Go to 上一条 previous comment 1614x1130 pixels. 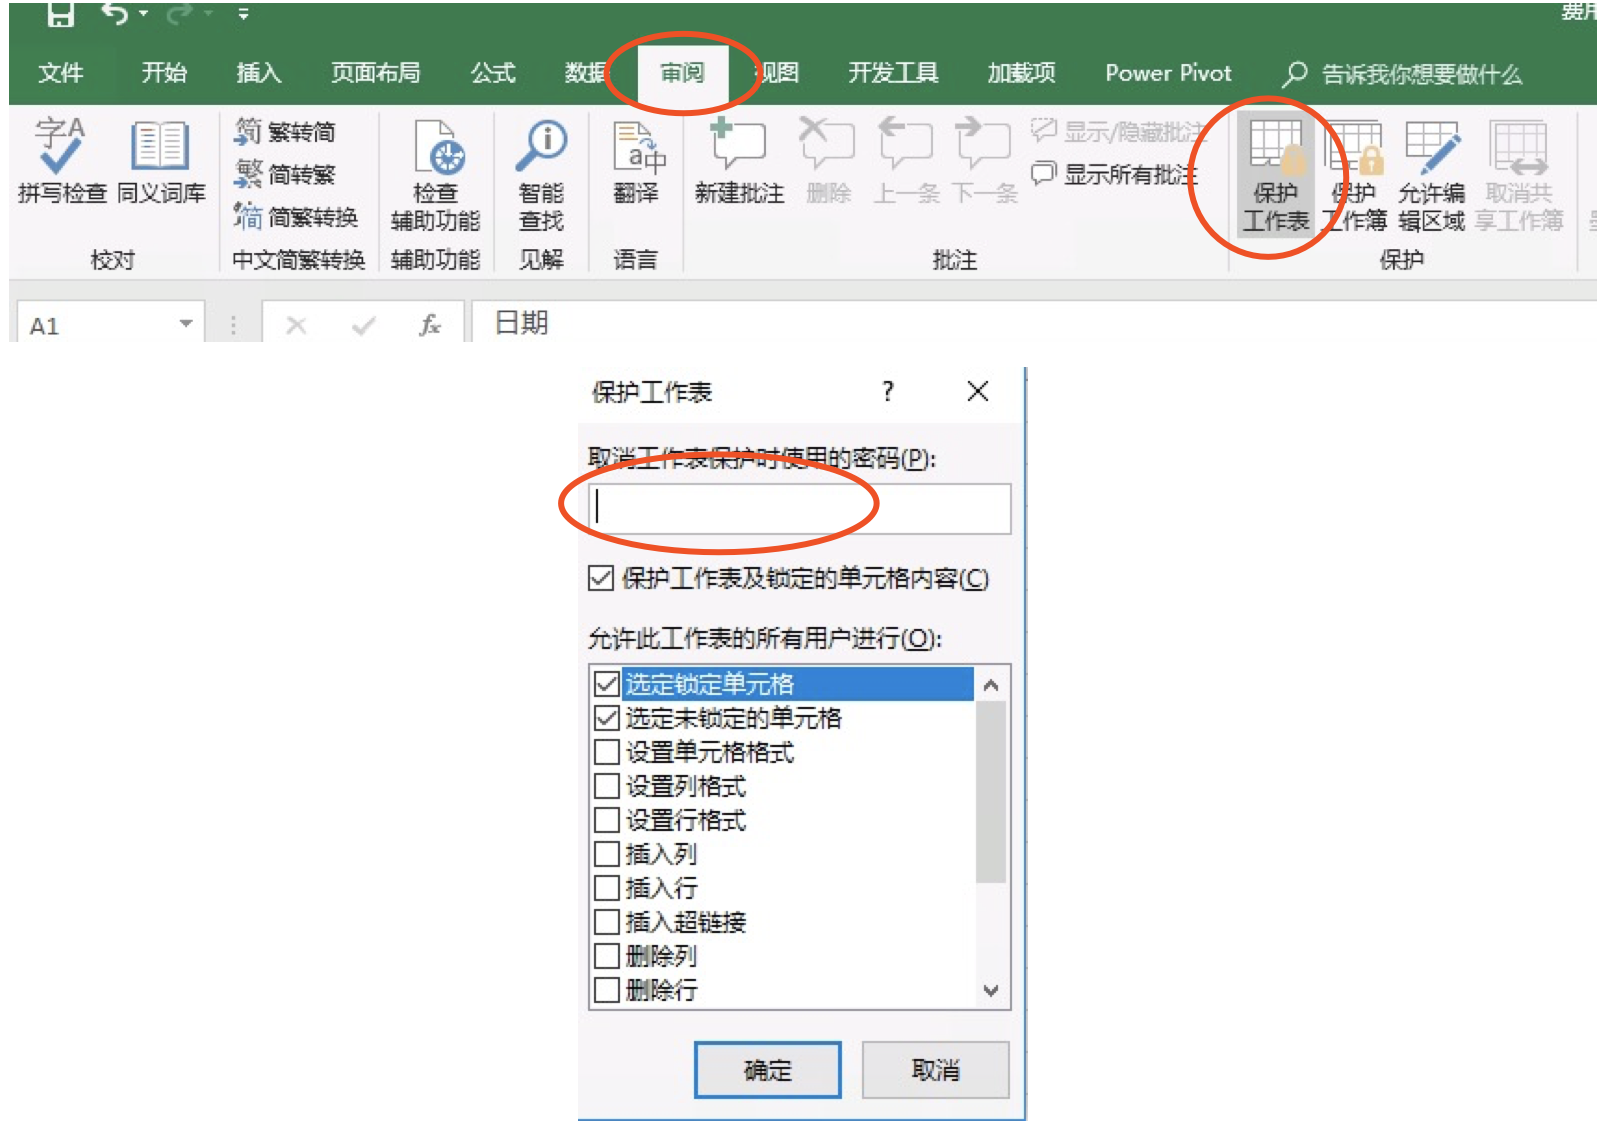(906, 162)
